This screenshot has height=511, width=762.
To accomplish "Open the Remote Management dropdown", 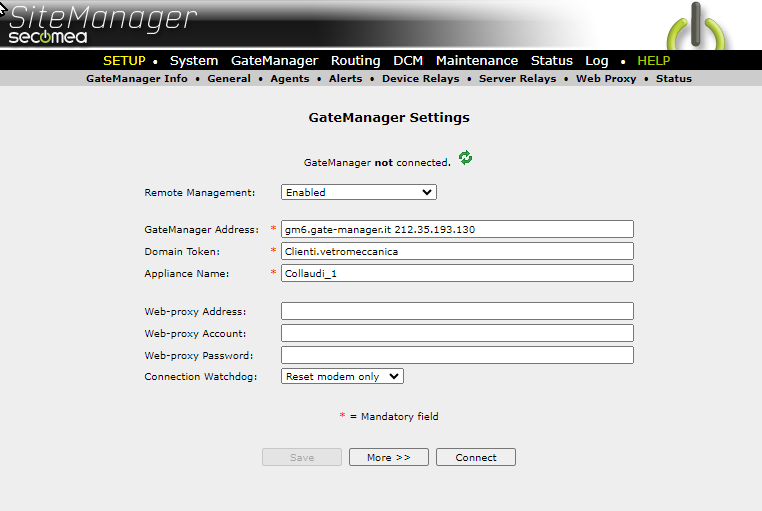I will [359, 192].
